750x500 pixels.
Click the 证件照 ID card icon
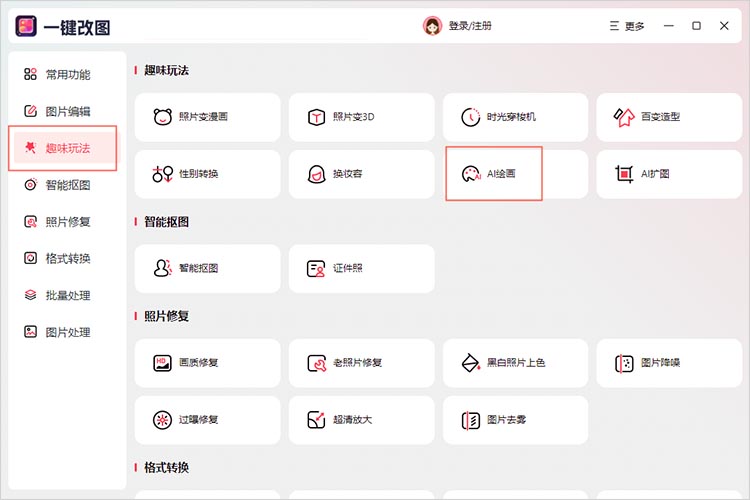click(316, 268)
